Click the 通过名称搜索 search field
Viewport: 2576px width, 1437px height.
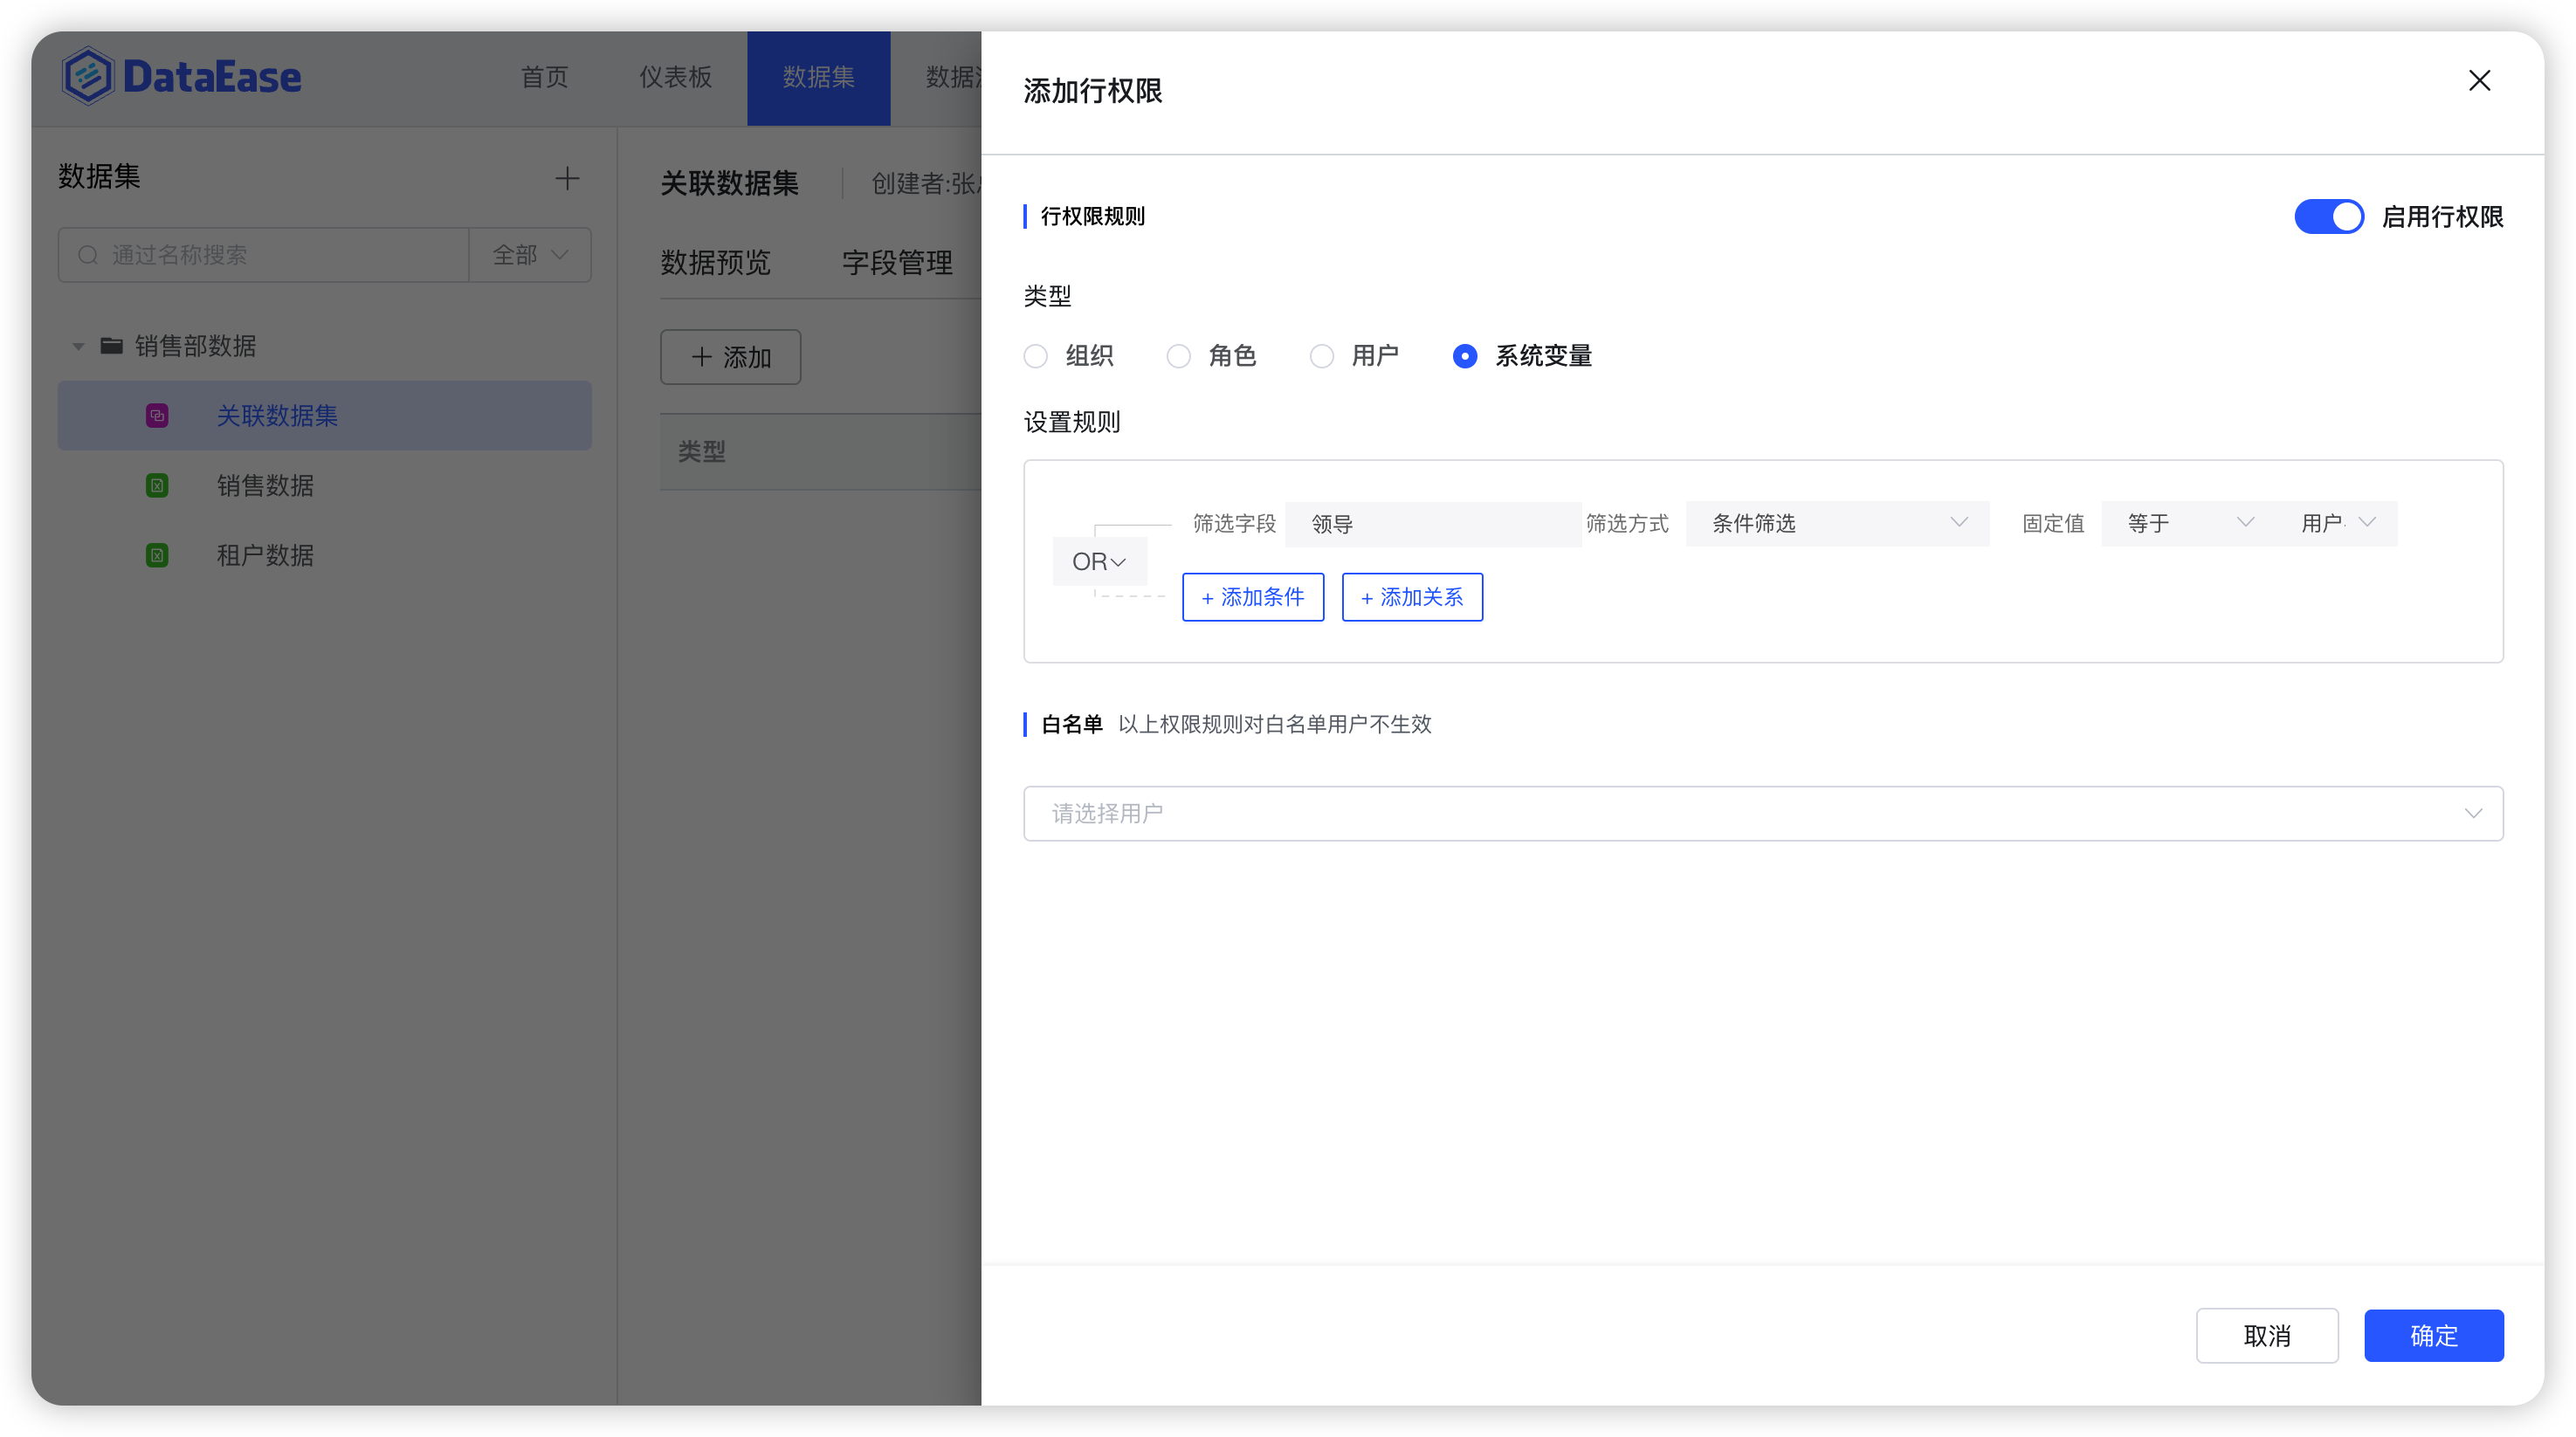pos(264,255)
